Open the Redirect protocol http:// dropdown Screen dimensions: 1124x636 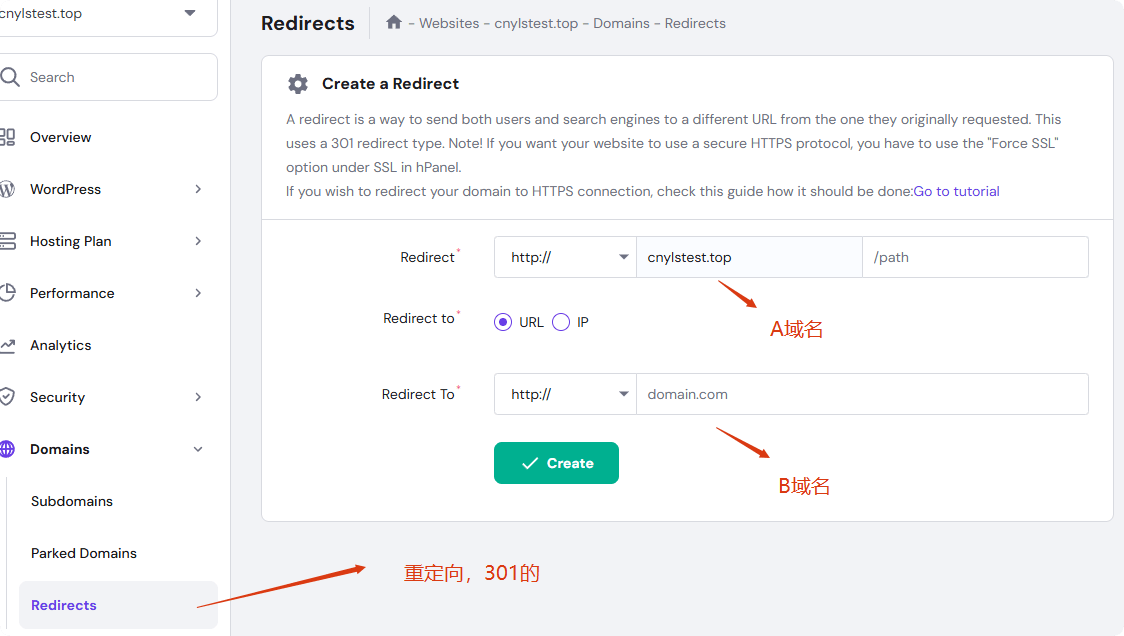[565, 257]
